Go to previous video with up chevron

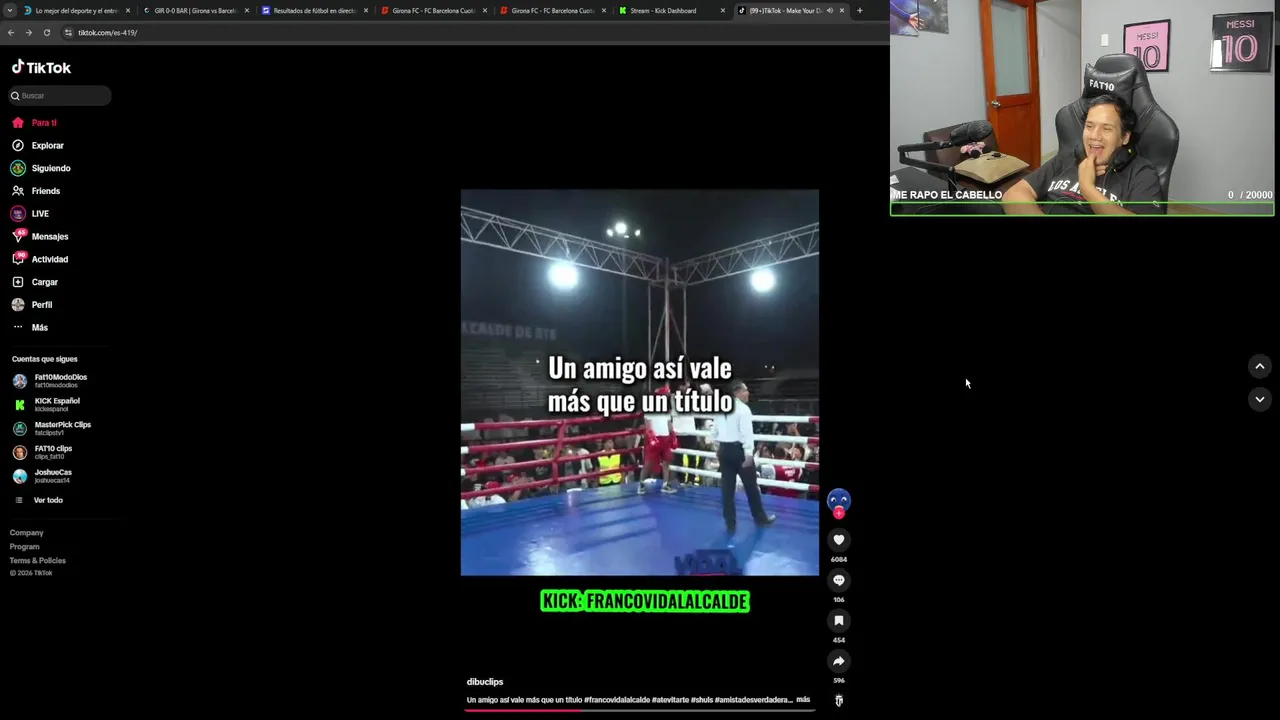[1260, 367]
